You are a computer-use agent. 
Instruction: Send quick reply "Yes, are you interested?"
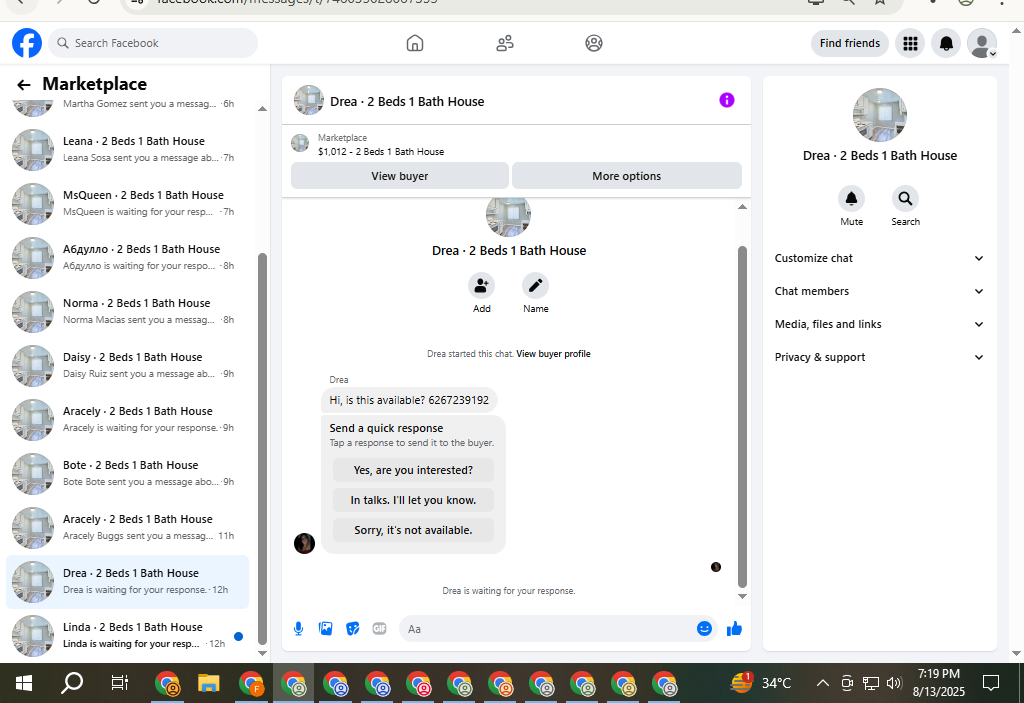coord(413,470)
